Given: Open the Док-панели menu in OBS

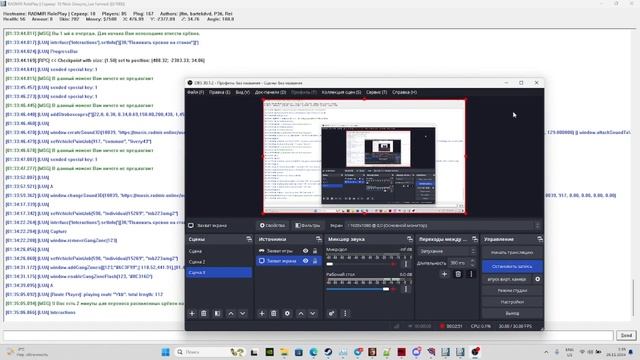Looking at the screenshot, I should (x=270, y=92).
